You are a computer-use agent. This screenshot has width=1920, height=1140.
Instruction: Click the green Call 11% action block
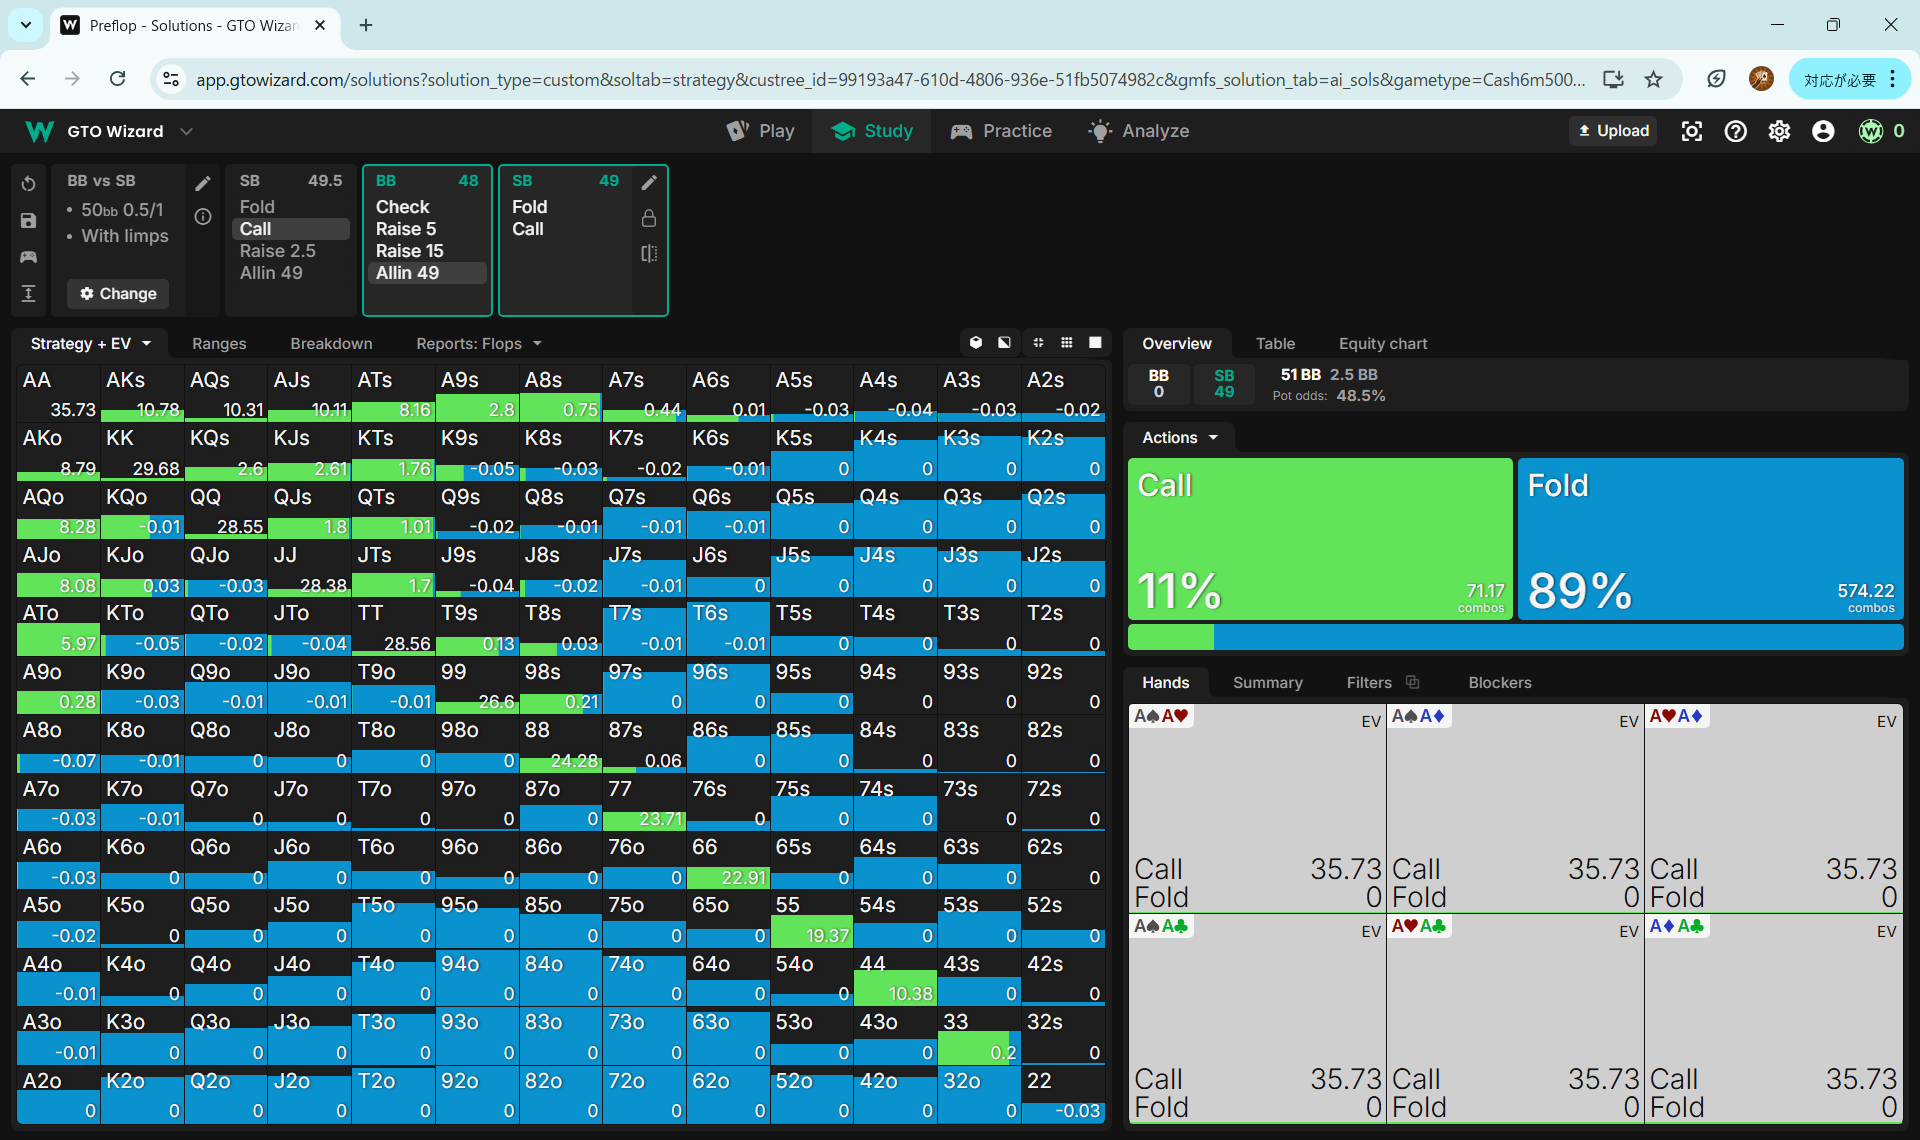point(1319,539)
